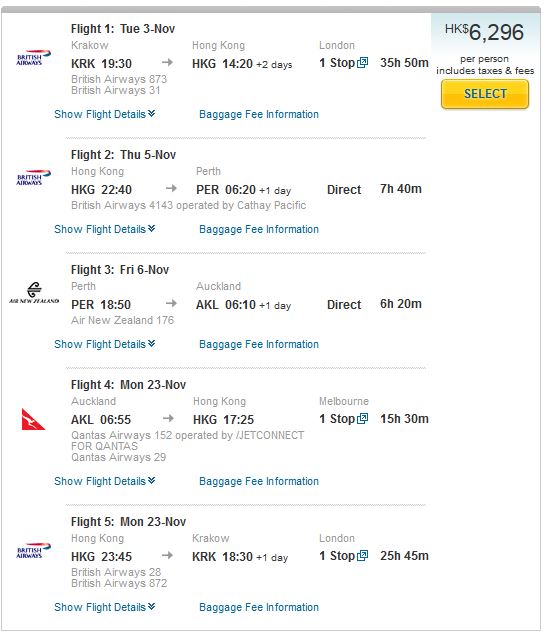The image size is (546, 634).
Task: Expand Show Flight Details for Flight 2
Action: (x=105, y=229)
